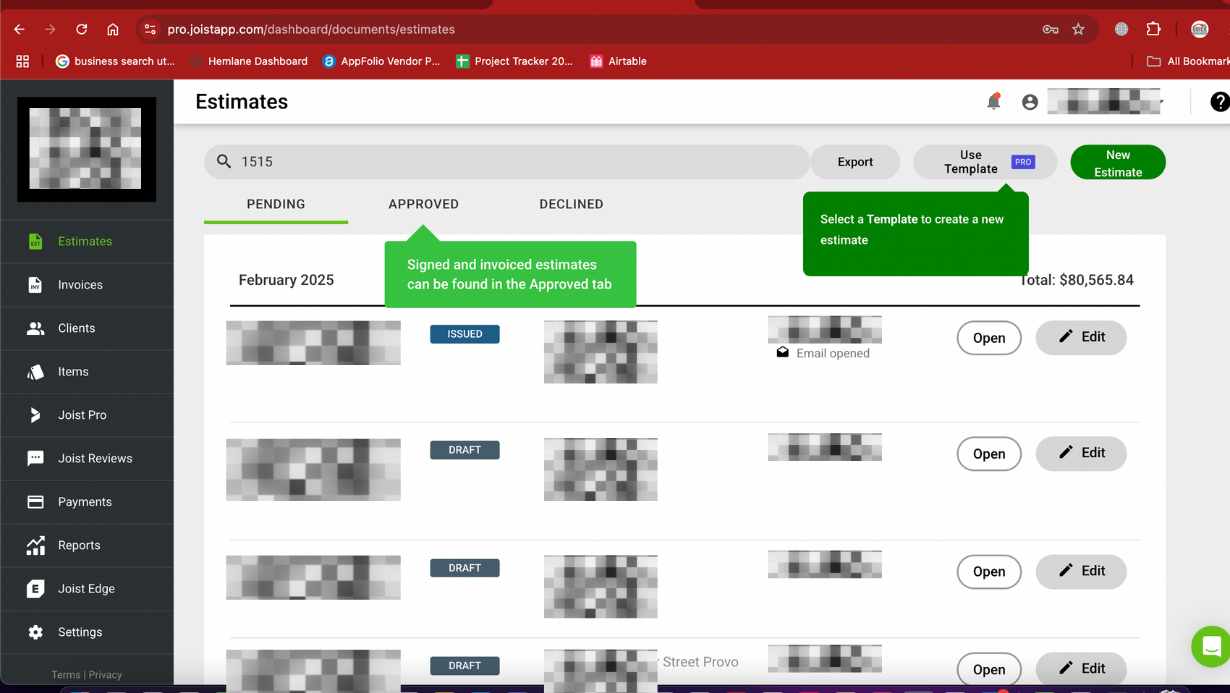Reload the page with refresh icon
This screenshot has width=1230, height=693.
tap(81, 29)
